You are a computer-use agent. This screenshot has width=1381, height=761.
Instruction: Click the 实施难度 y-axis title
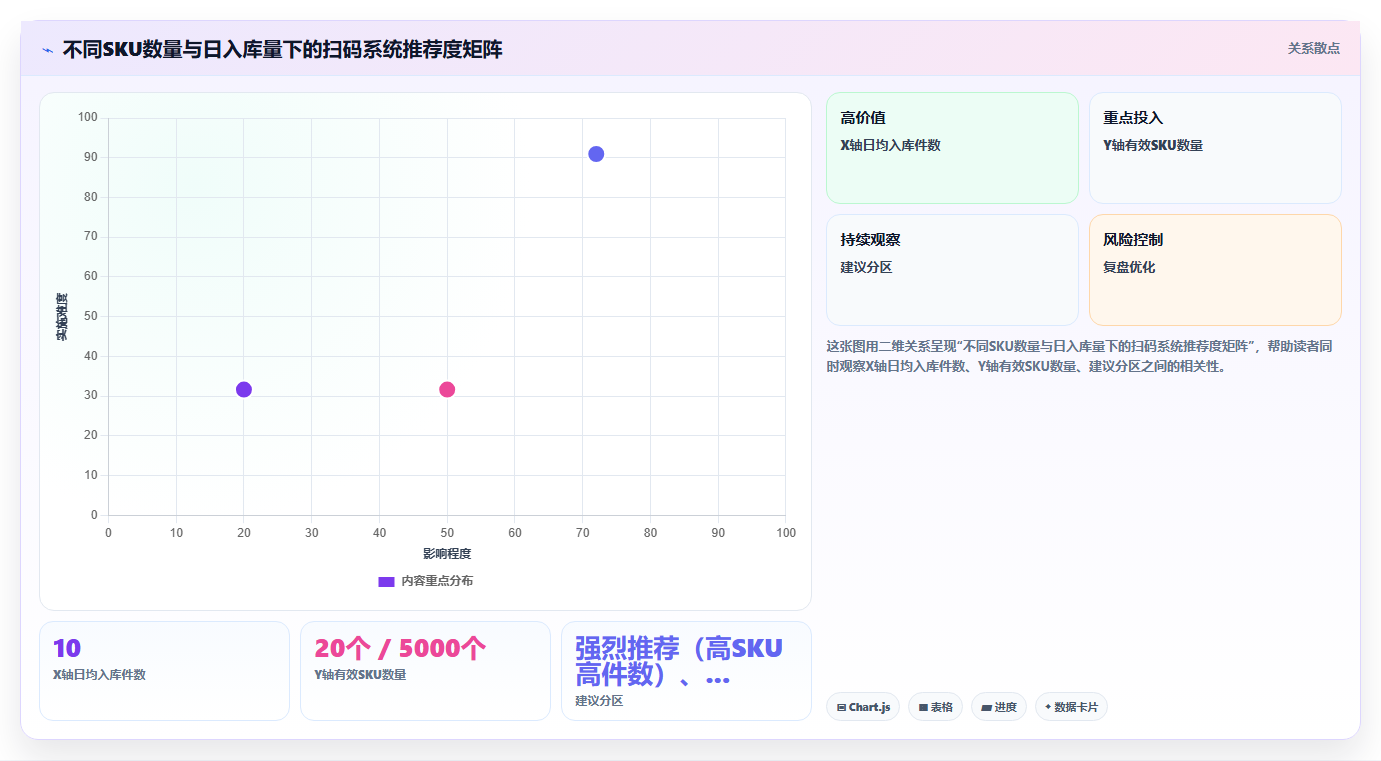tap(61, 317)
